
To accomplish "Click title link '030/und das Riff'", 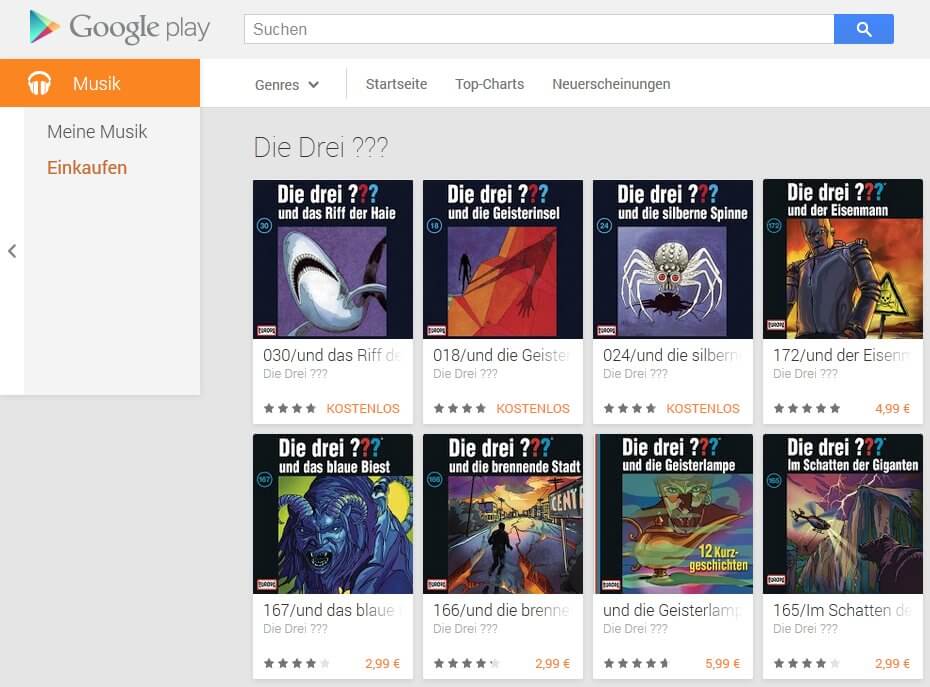I will (x=332, y=355).
